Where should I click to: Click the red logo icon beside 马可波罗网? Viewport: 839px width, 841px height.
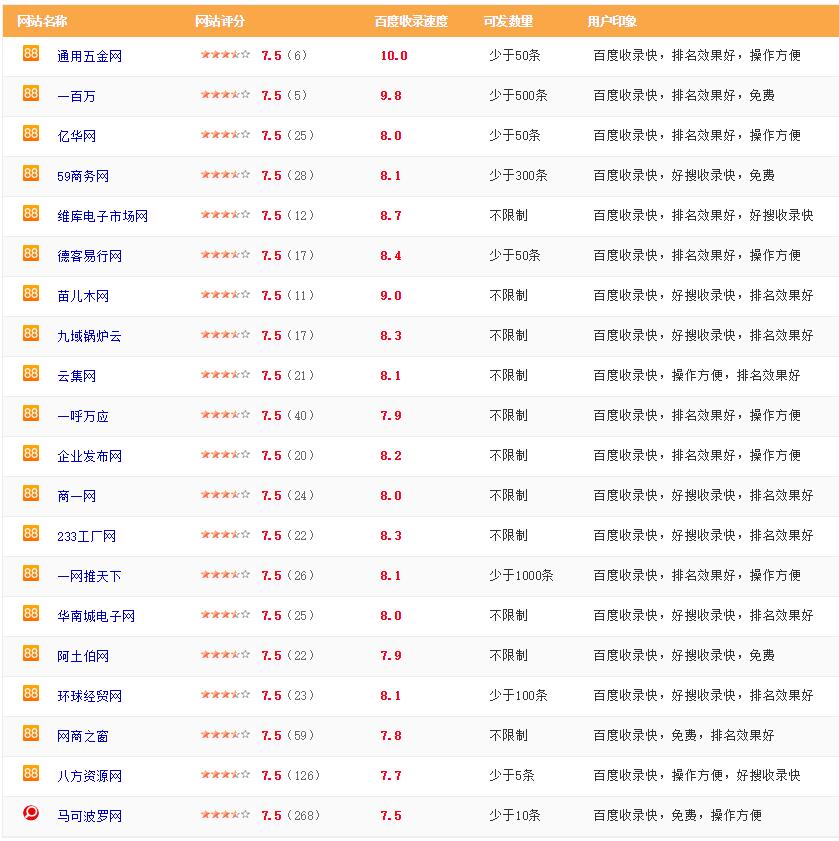point(31,814)
